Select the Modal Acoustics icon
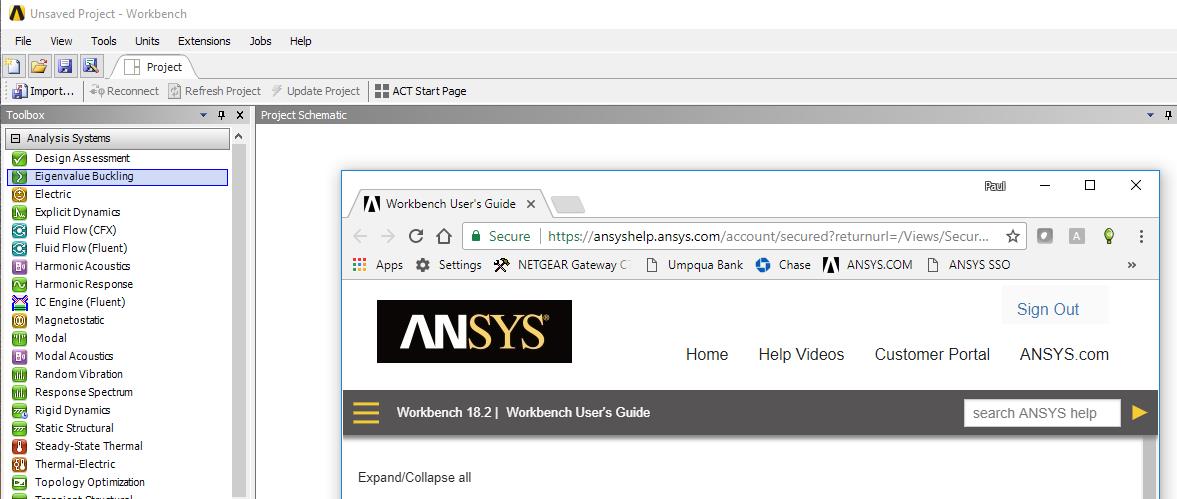This screenshot has width=1177, height=499. 20,356
